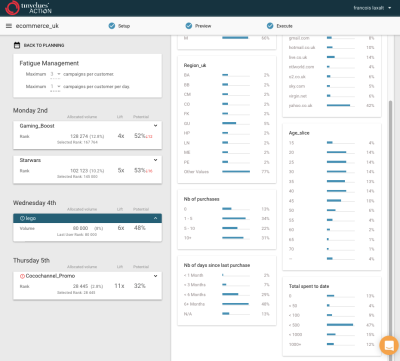Change maximum campaigns per customer per day dropdown
The width and height of the screenshot is (400, 361).
tap(55, 87)
